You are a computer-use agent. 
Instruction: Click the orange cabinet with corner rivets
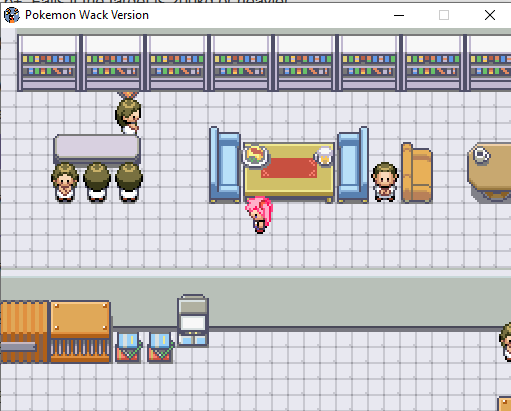click(x=80, y=332)
